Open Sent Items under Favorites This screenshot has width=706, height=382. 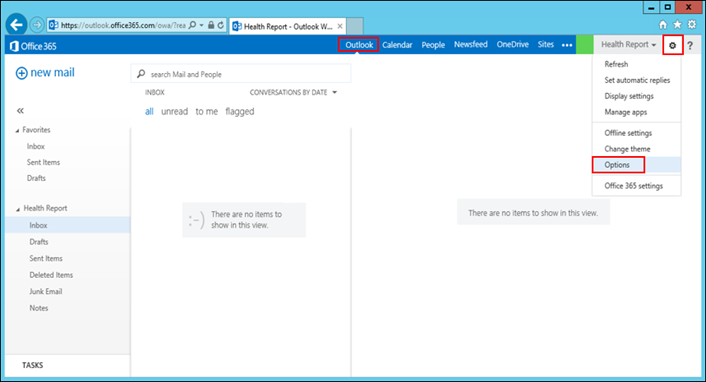click(43, 162)
